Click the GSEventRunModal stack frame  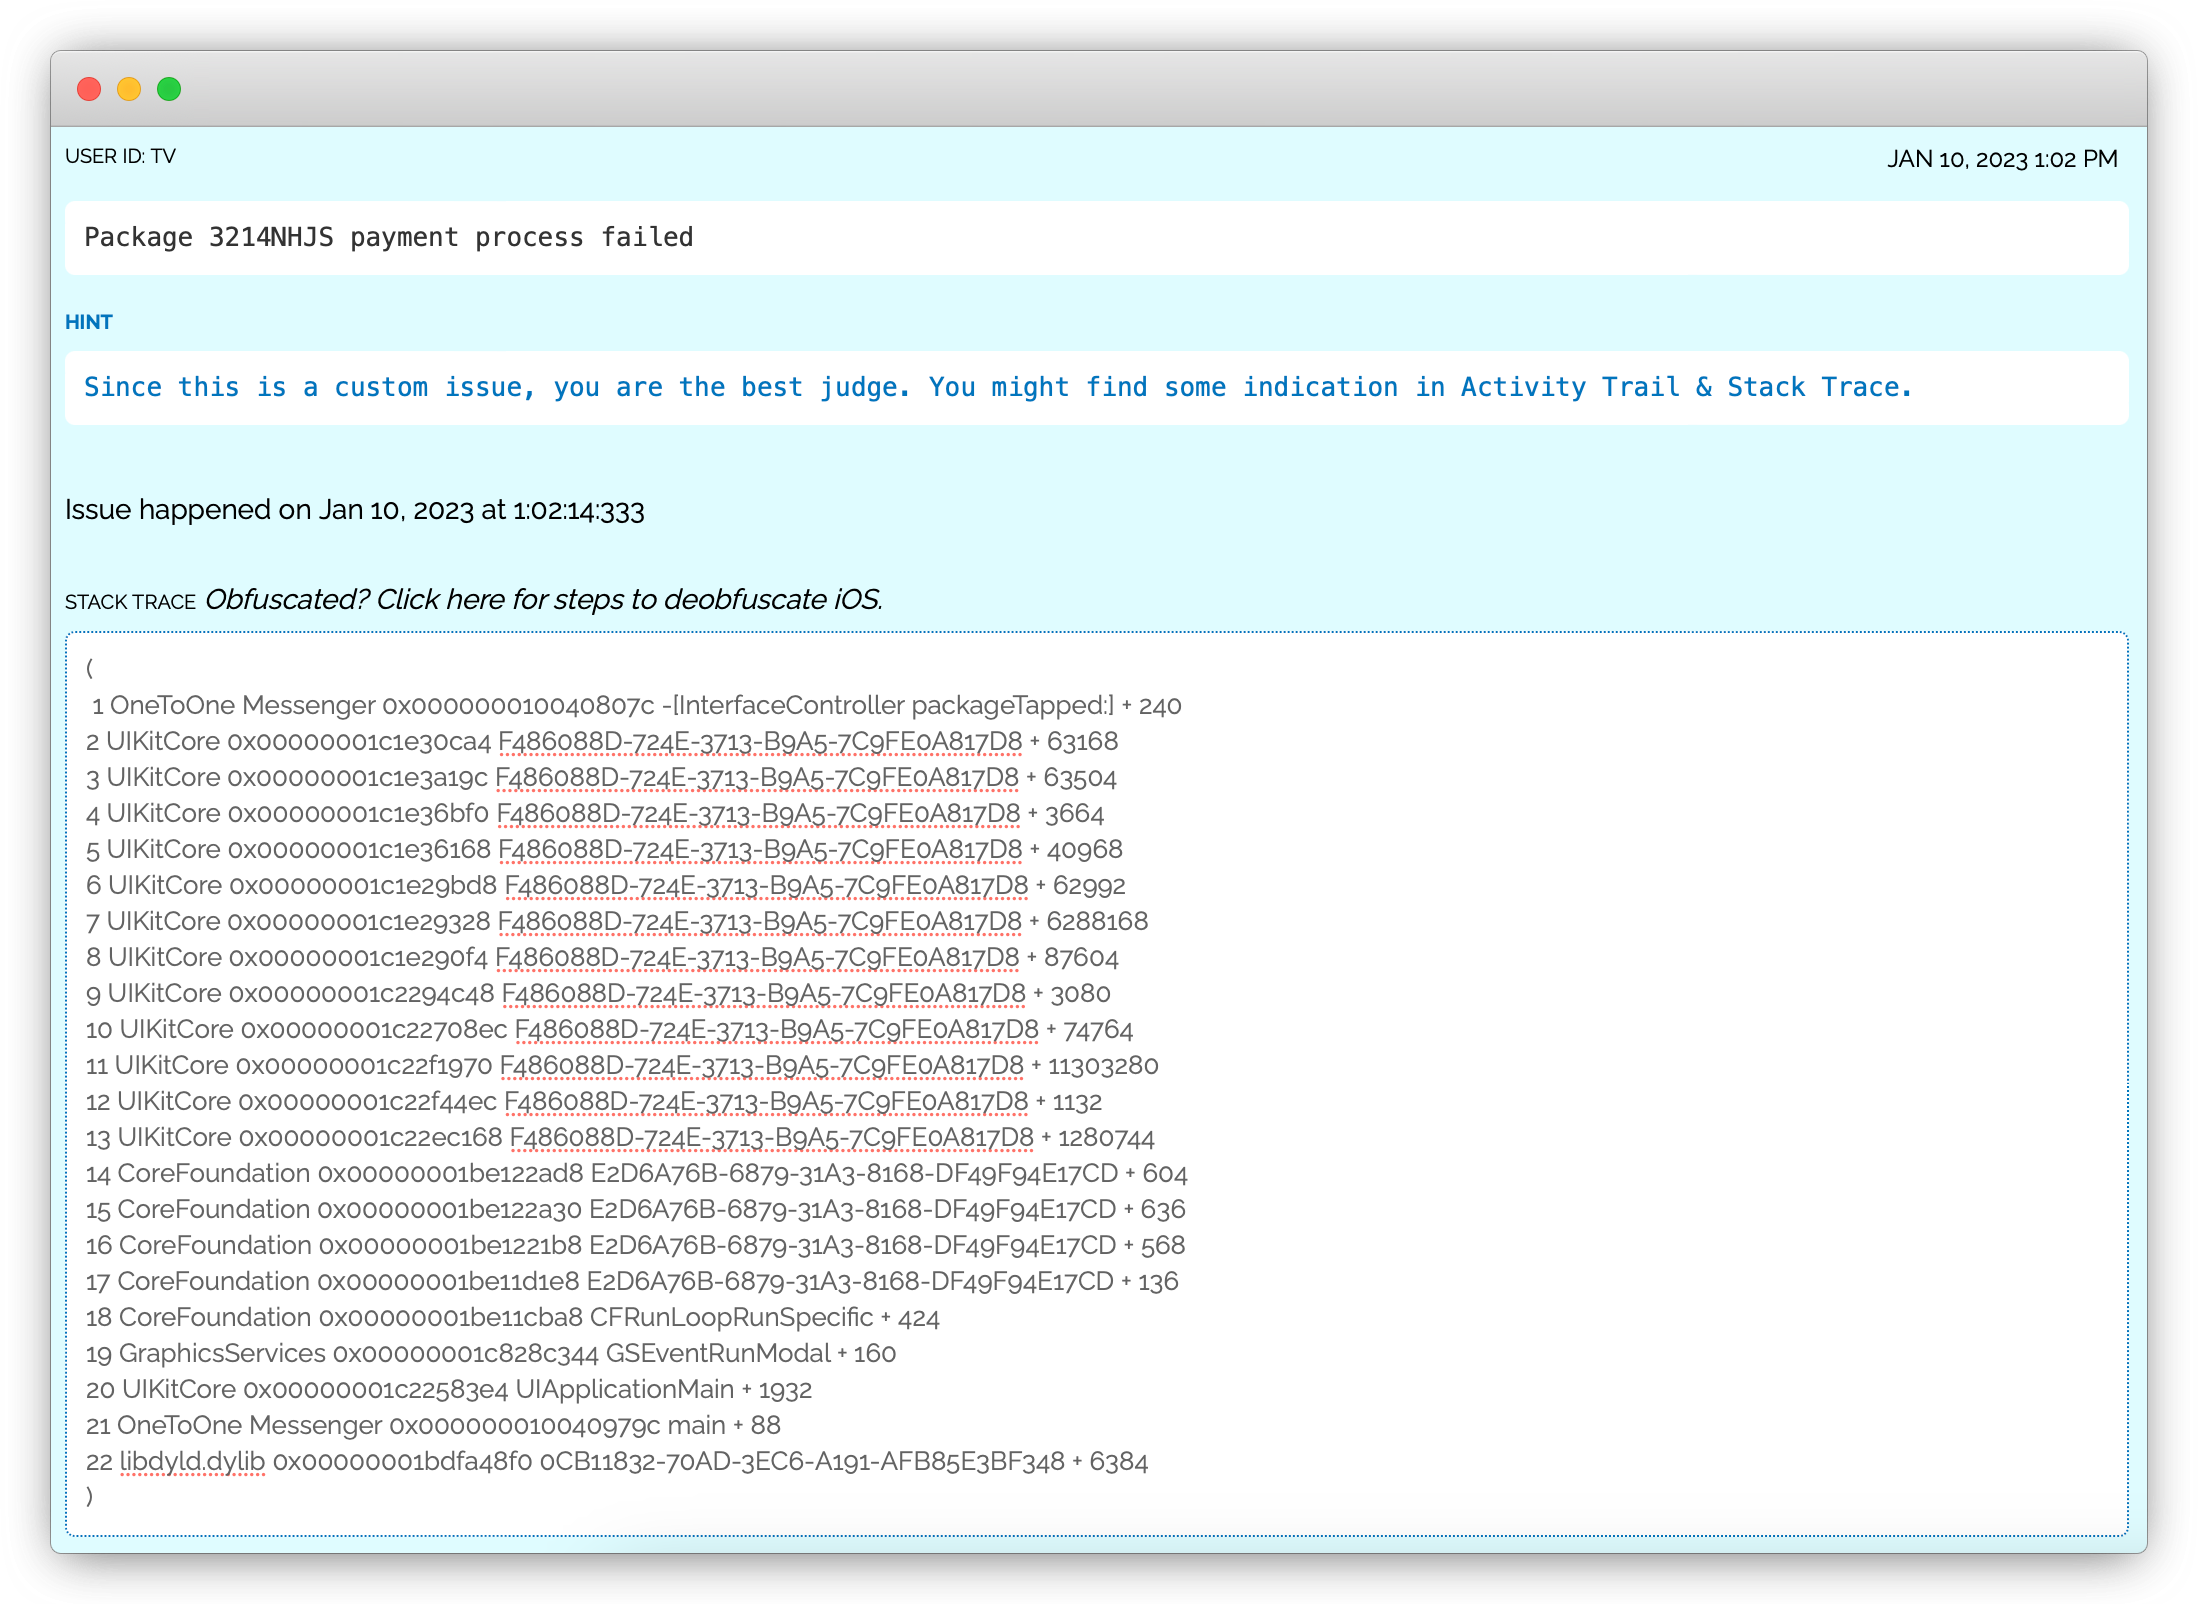(x=490, y=1353)
